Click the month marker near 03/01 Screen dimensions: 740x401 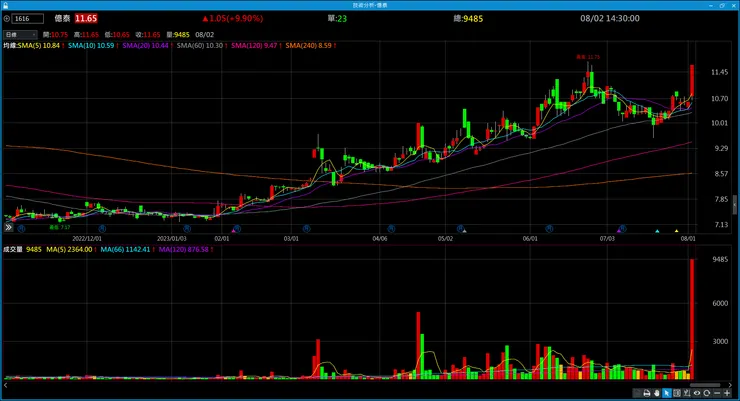(x=307, y=228)
